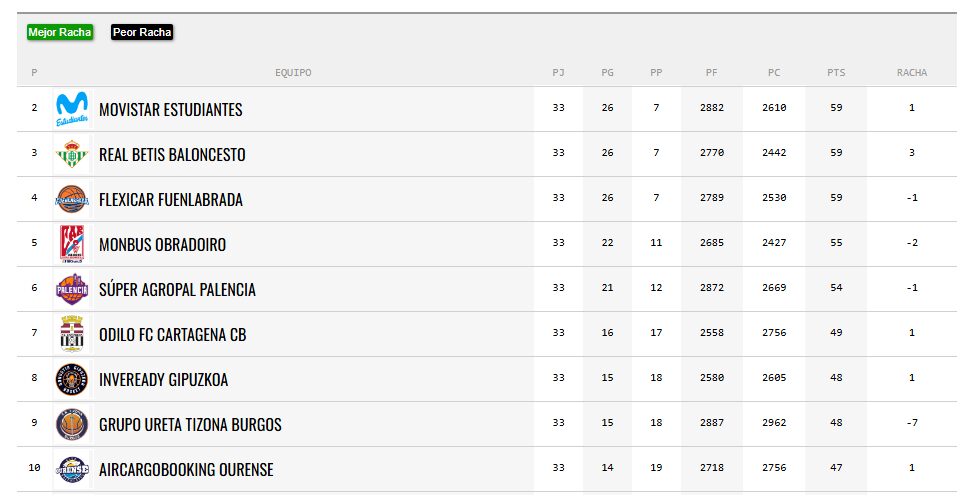Click the Real Betis Baloncesto crest
The width and height of the screenshot is (975, 499).
(x=72, y=154)
